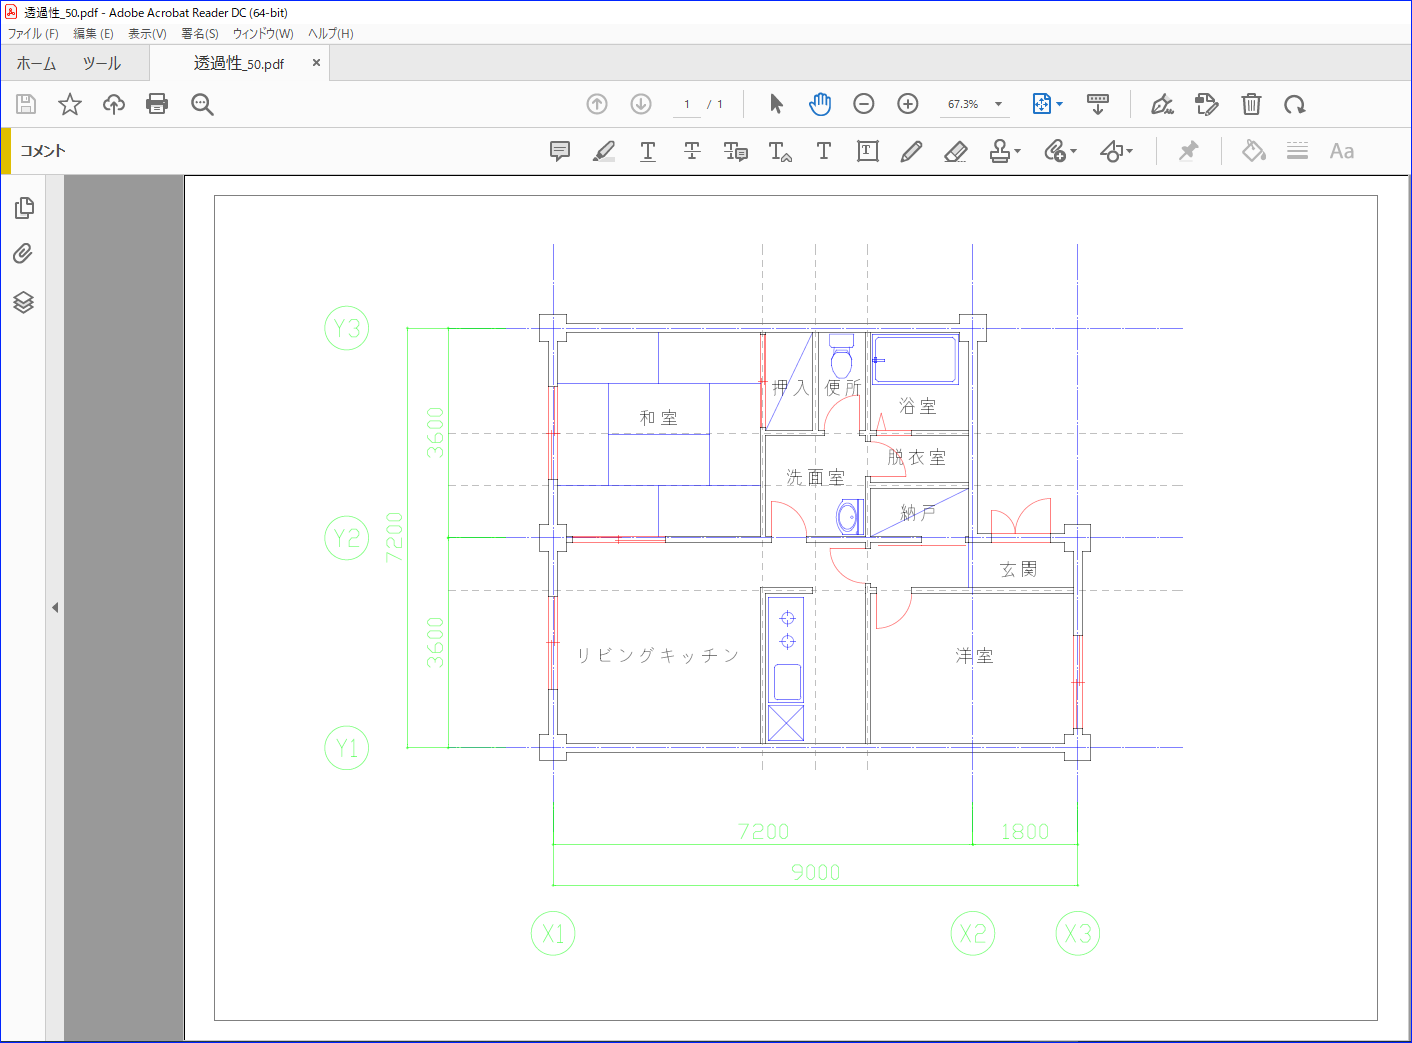Choose the strikethrough text tool

(692, 151)
